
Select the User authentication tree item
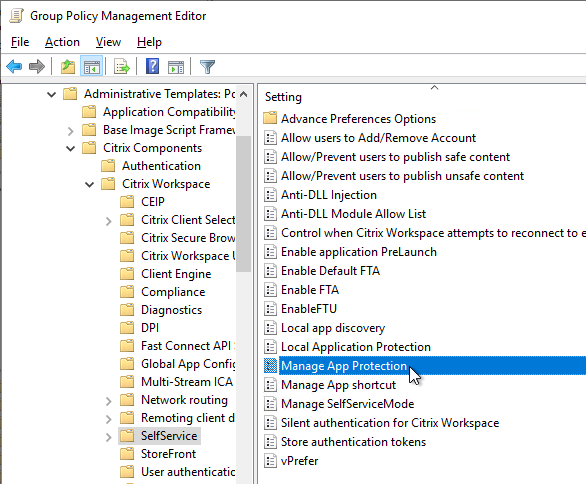pos(188,472)
